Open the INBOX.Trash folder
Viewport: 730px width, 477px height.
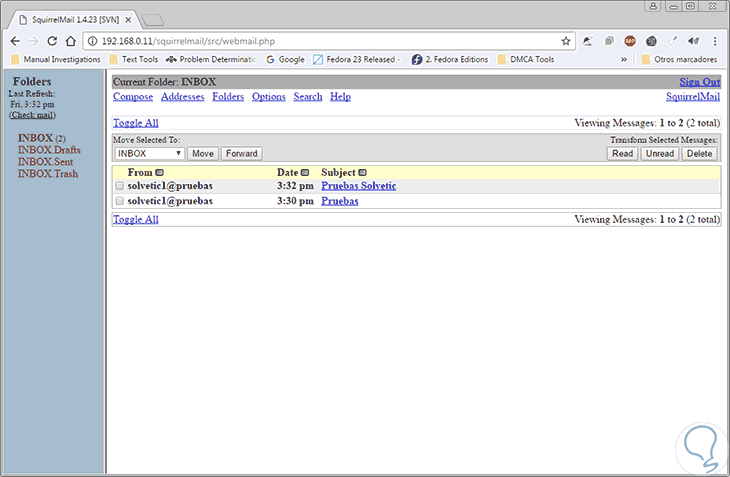click(x=47, y=174)
